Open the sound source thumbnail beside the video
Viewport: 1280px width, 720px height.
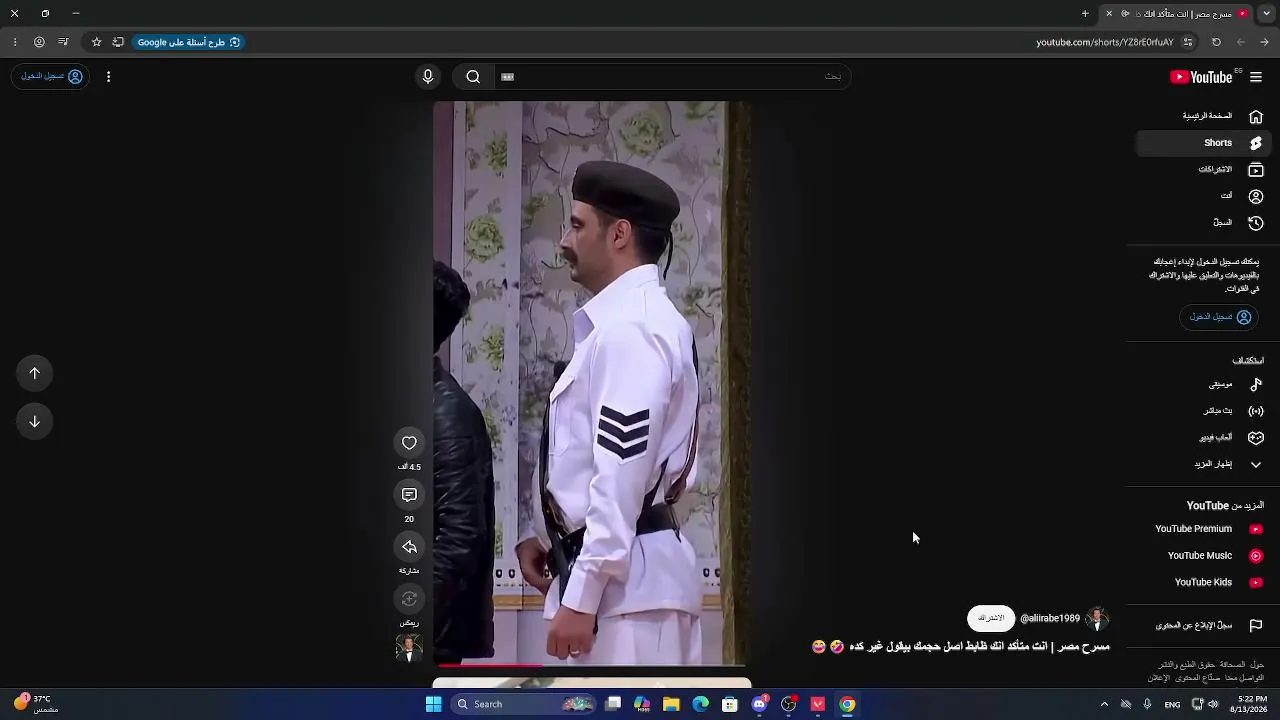(x=409, y=648)
